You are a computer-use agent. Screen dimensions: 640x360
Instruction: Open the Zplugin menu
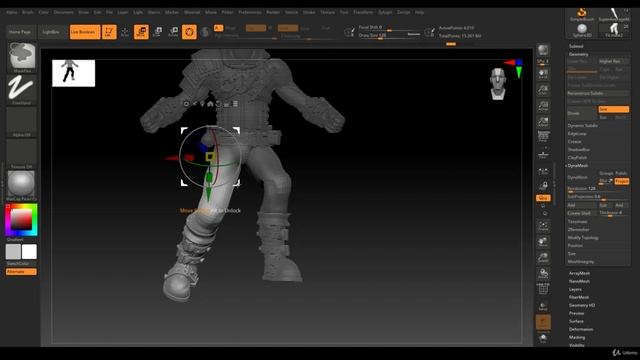click(x=385, y=12)
